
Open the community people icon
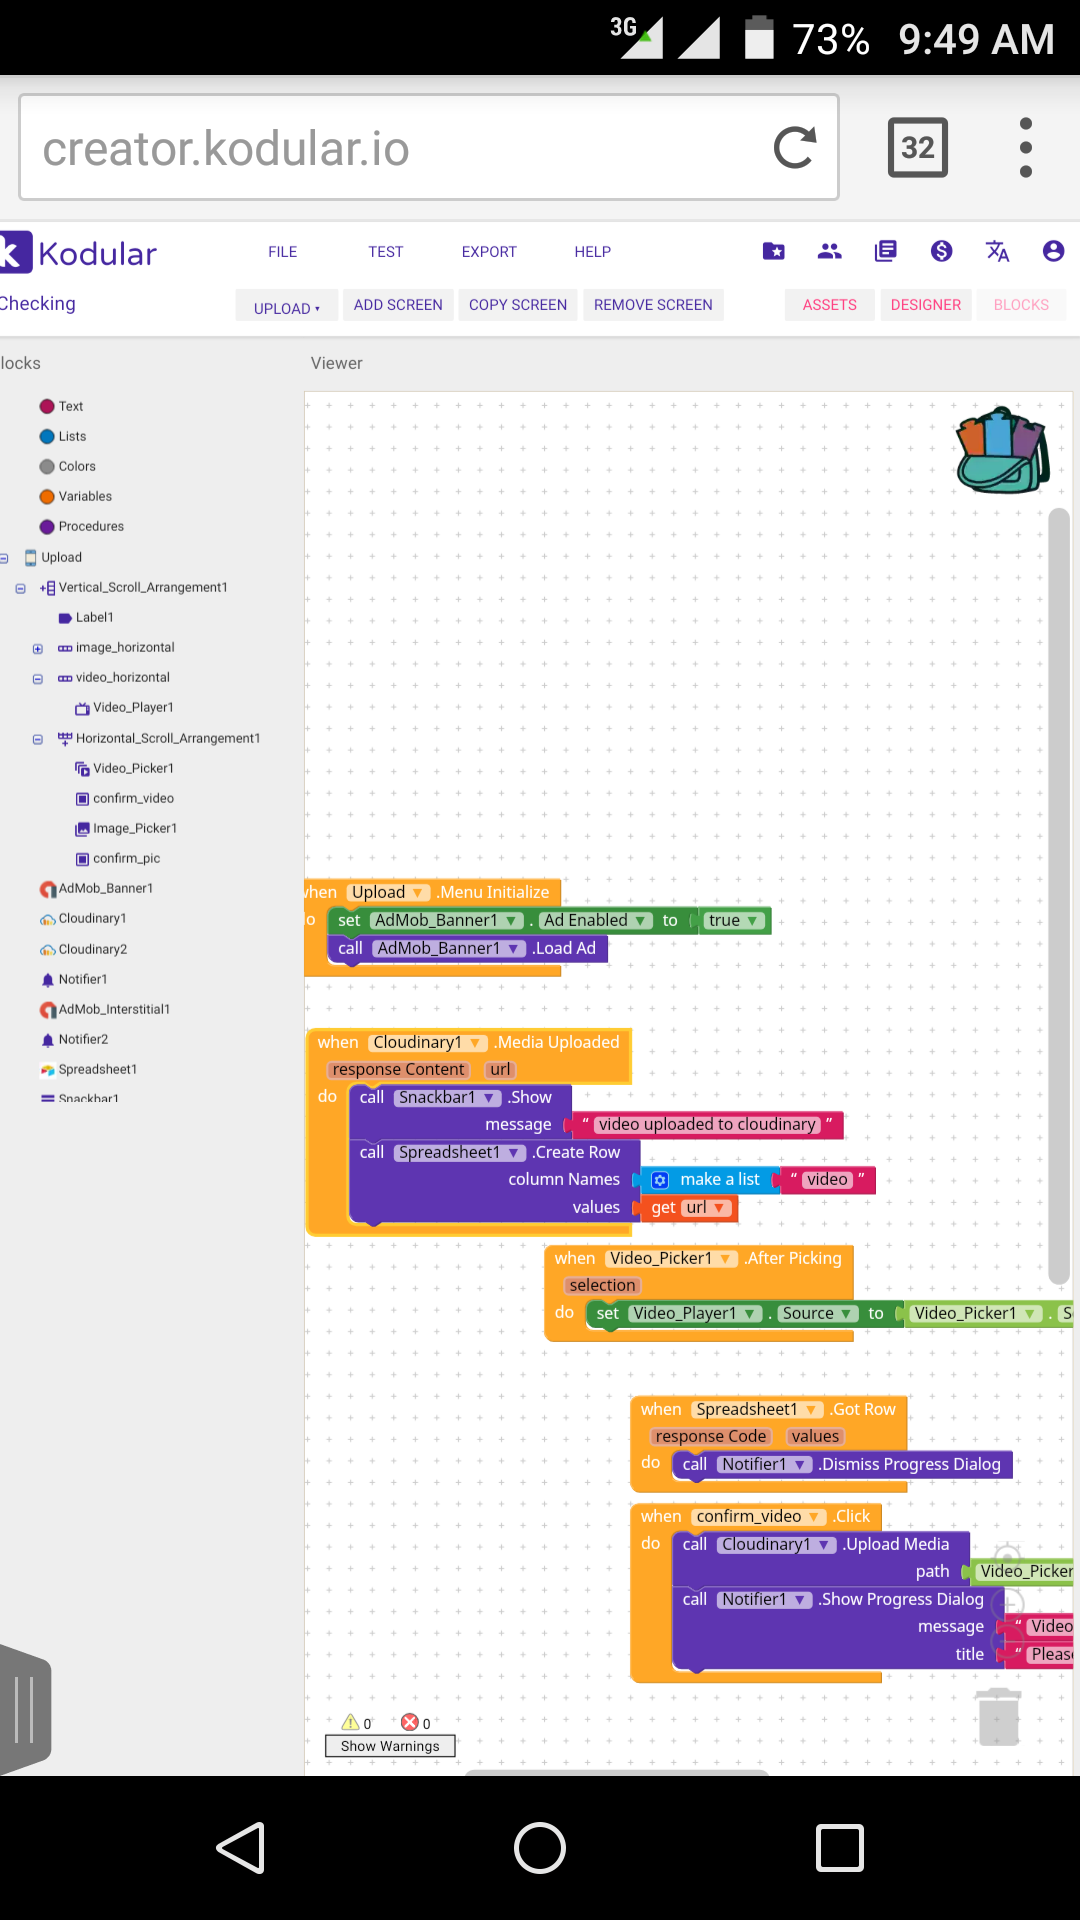click(x=830, y=251)
